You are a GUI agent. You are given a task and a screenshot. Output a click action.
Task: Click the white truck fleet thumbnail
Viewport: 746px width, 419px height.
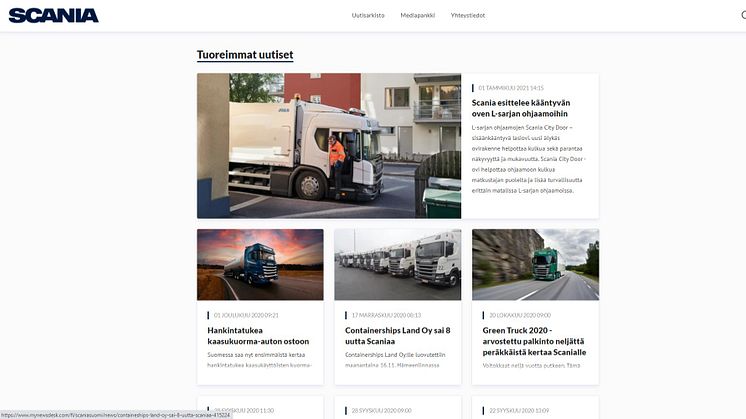(397, 264)
